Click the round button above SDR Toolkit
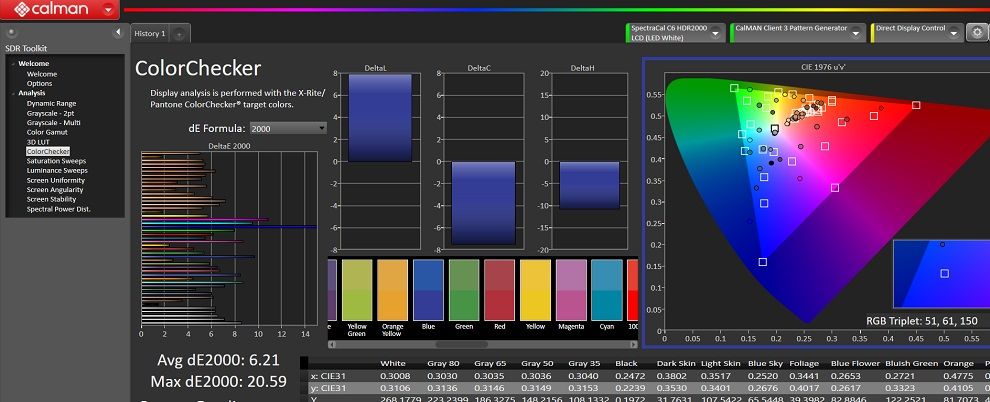990x402 pixels. (11, 32)
